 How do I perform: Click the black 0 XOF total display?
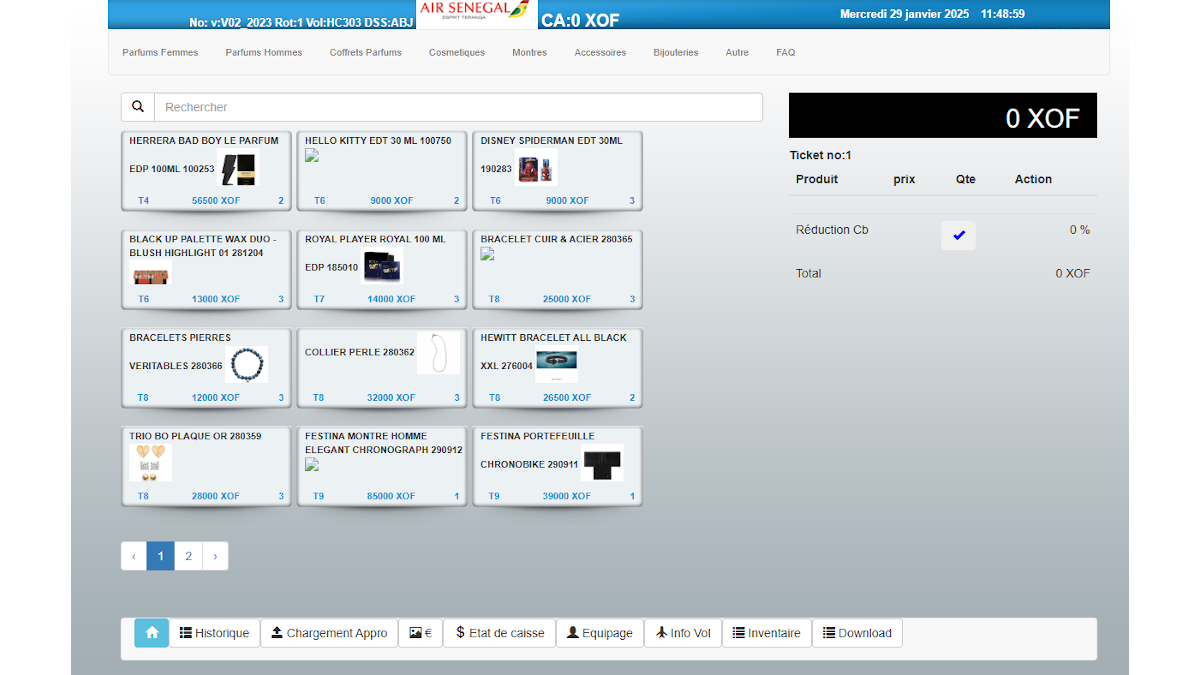(x=943, y=116)
